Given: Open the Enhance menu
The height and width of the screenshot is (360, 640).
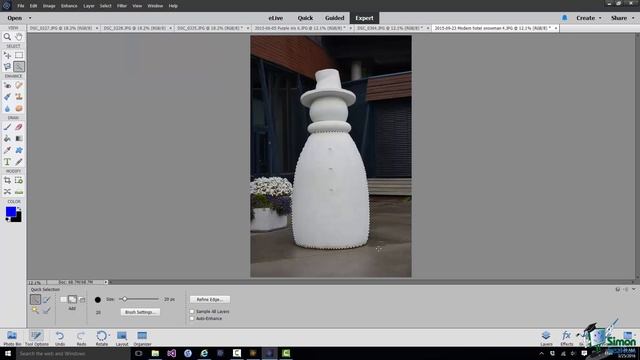Looking at the screenshot, I should pos(69,6).
